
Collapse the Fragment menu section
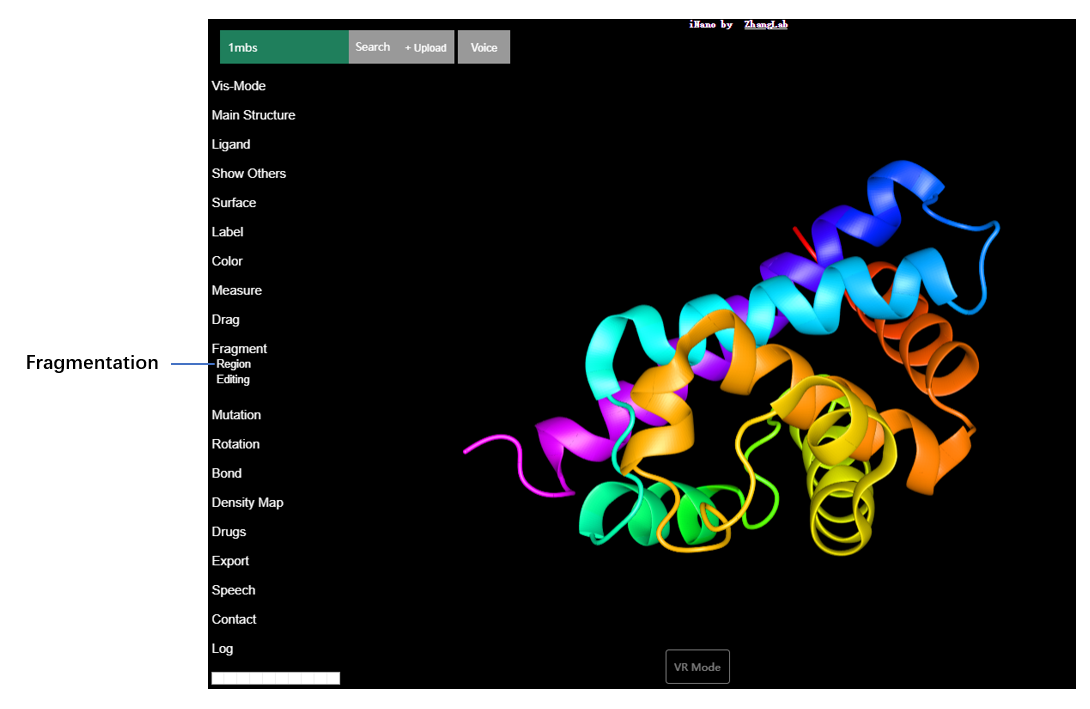(x=239, y=349)
